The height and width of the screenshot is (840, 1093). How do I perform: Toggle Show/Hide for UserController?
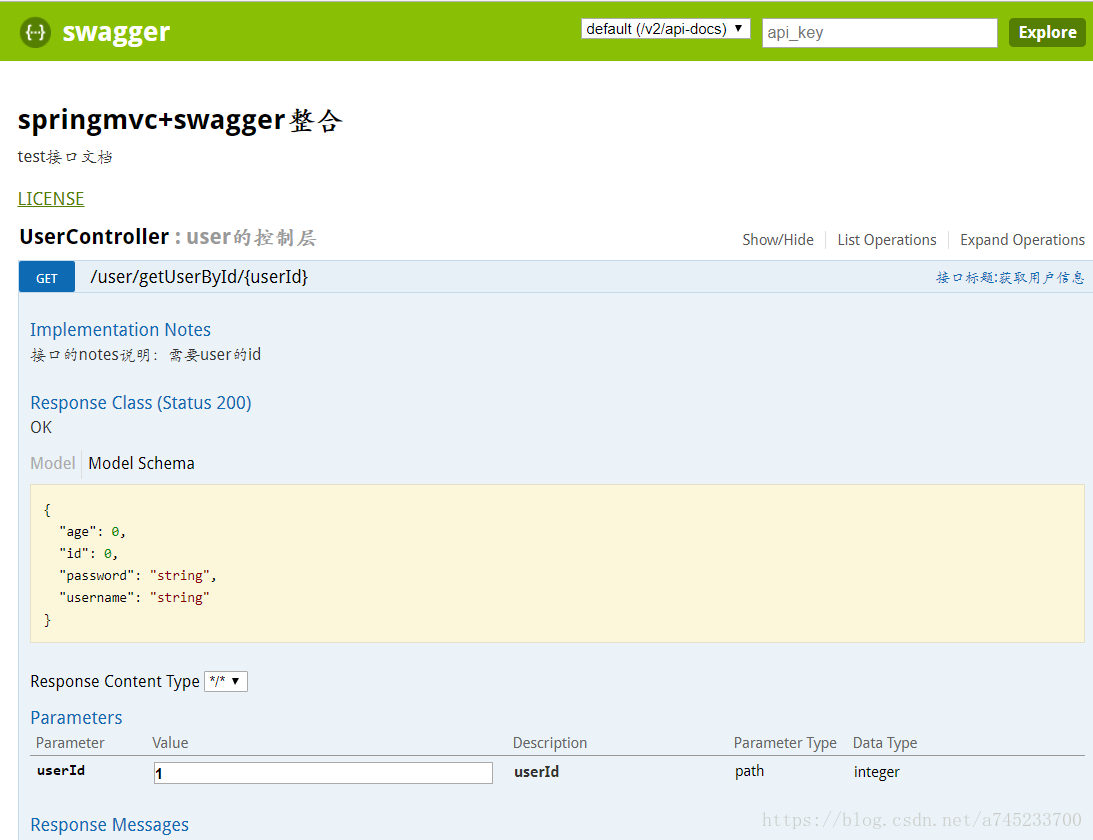tap(777, 240)
